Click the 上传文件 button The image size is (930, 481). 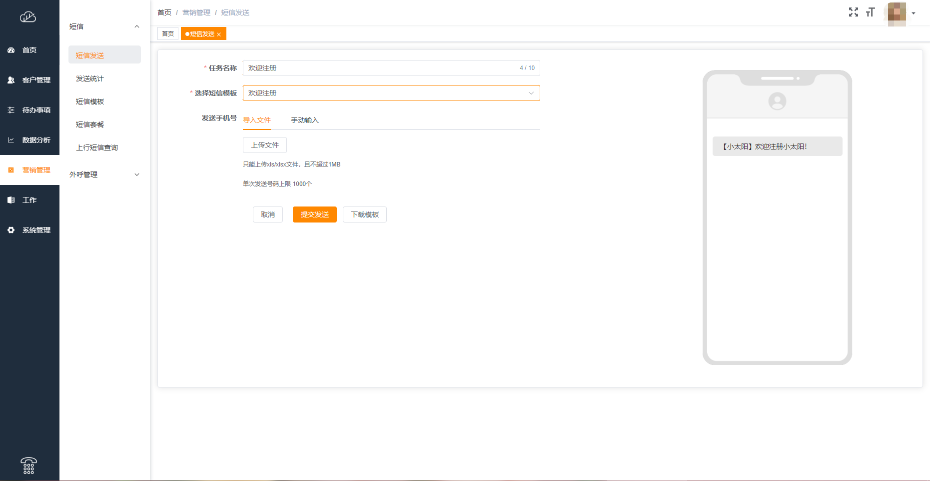click(x=265, y=145)
